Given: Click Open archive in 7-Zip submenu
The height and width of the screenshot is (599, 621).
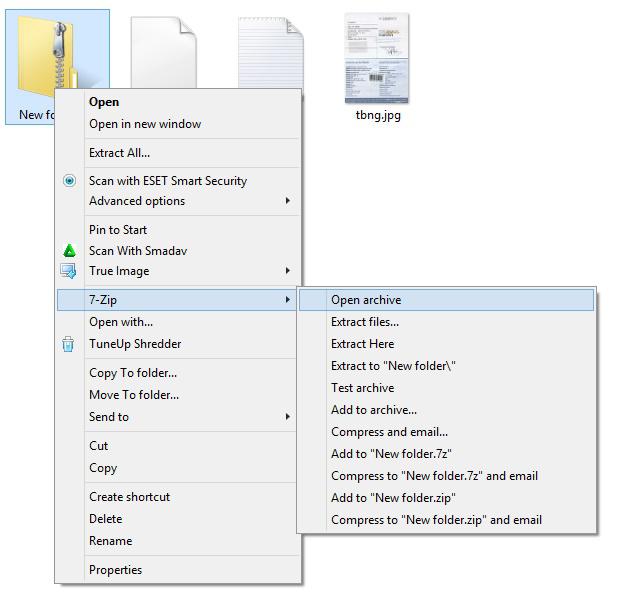Looking at the screenshot, I should pyautogui.click(x=446, y=300).
